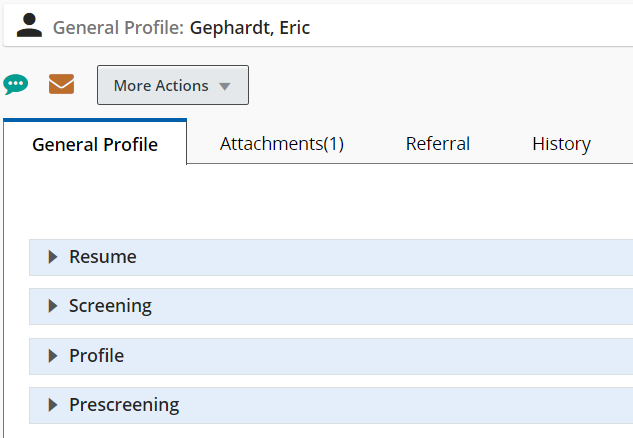Image resolution: width=633 pixels, height=438 pixels.
Task: Click the Screening section title text
Action: [x=110, y=306]
